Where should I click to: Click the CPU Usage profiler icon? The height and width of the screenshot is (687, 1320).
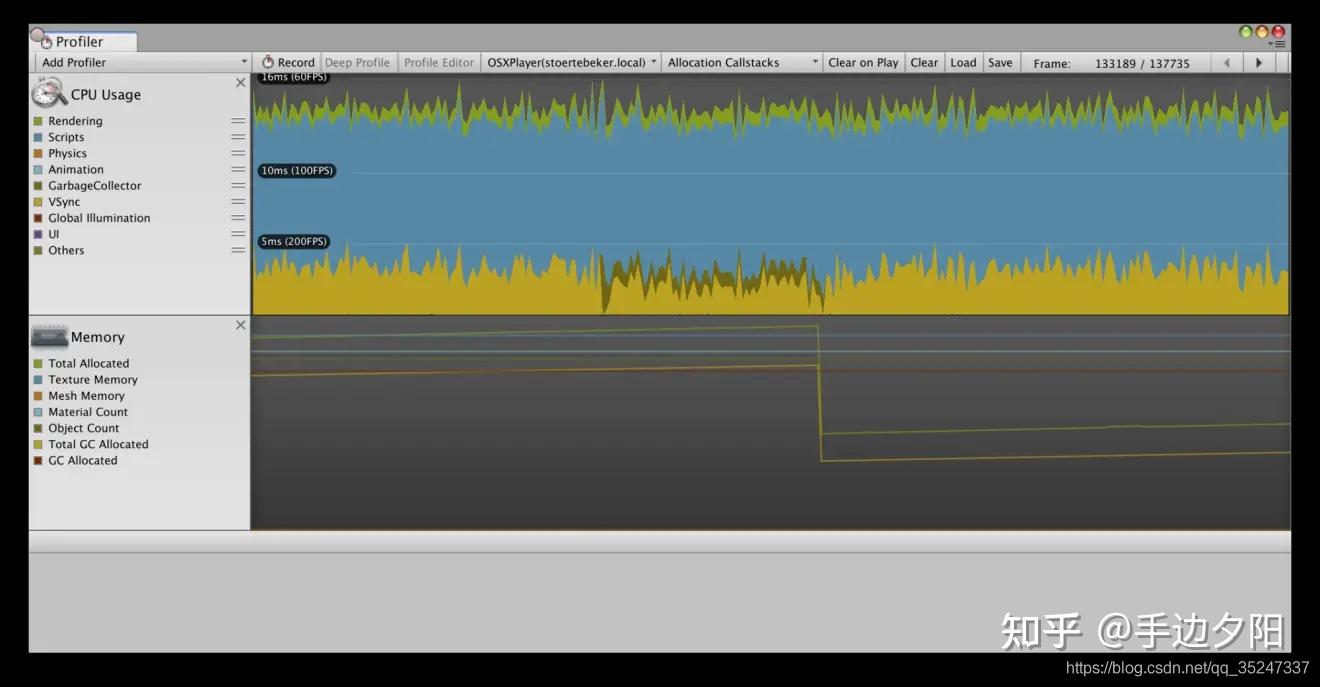pos(48,93)
